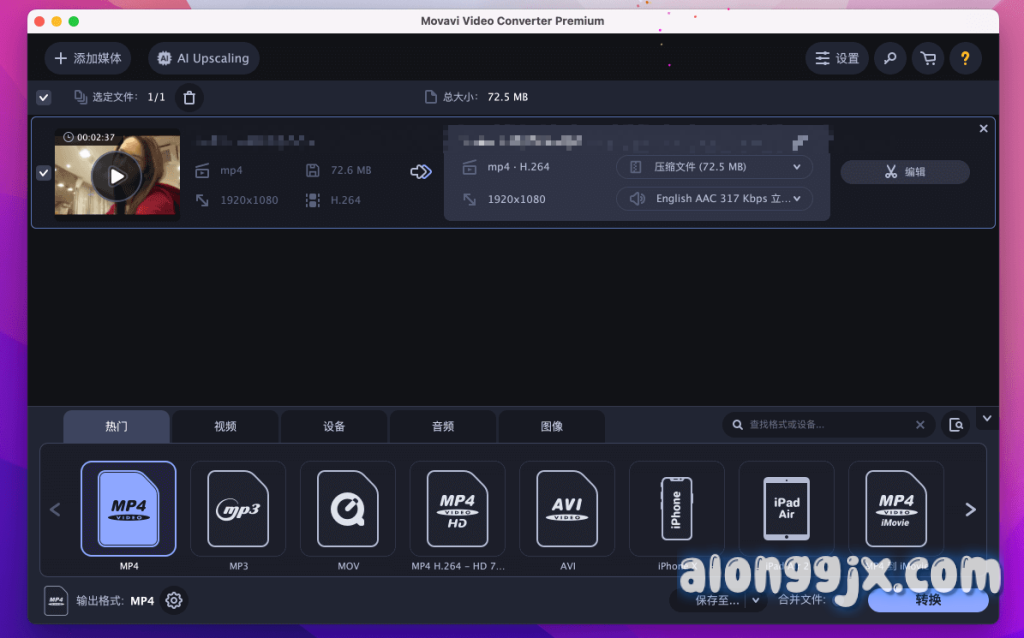Image resolution: width=1024 pixels, height=638 pixels.
Task: Expand the 压缩文件 (72.5 MB) dropdown
Action: (x=714, y=167)
